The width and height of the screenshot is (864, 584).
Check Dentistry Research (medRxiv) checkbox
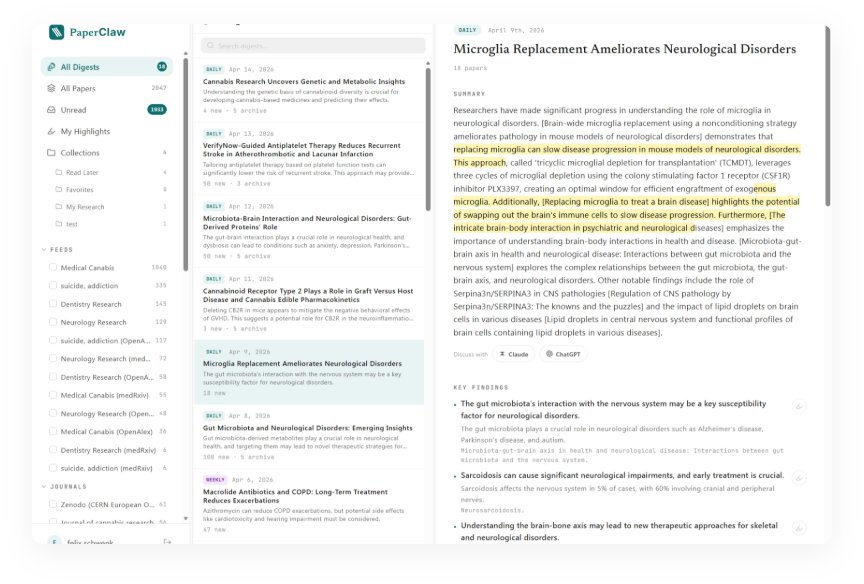tap(53, 450)
